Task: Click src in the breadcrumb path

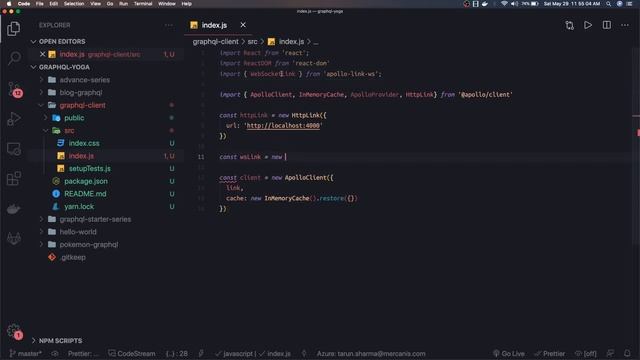Action: [x=252, y=42]
